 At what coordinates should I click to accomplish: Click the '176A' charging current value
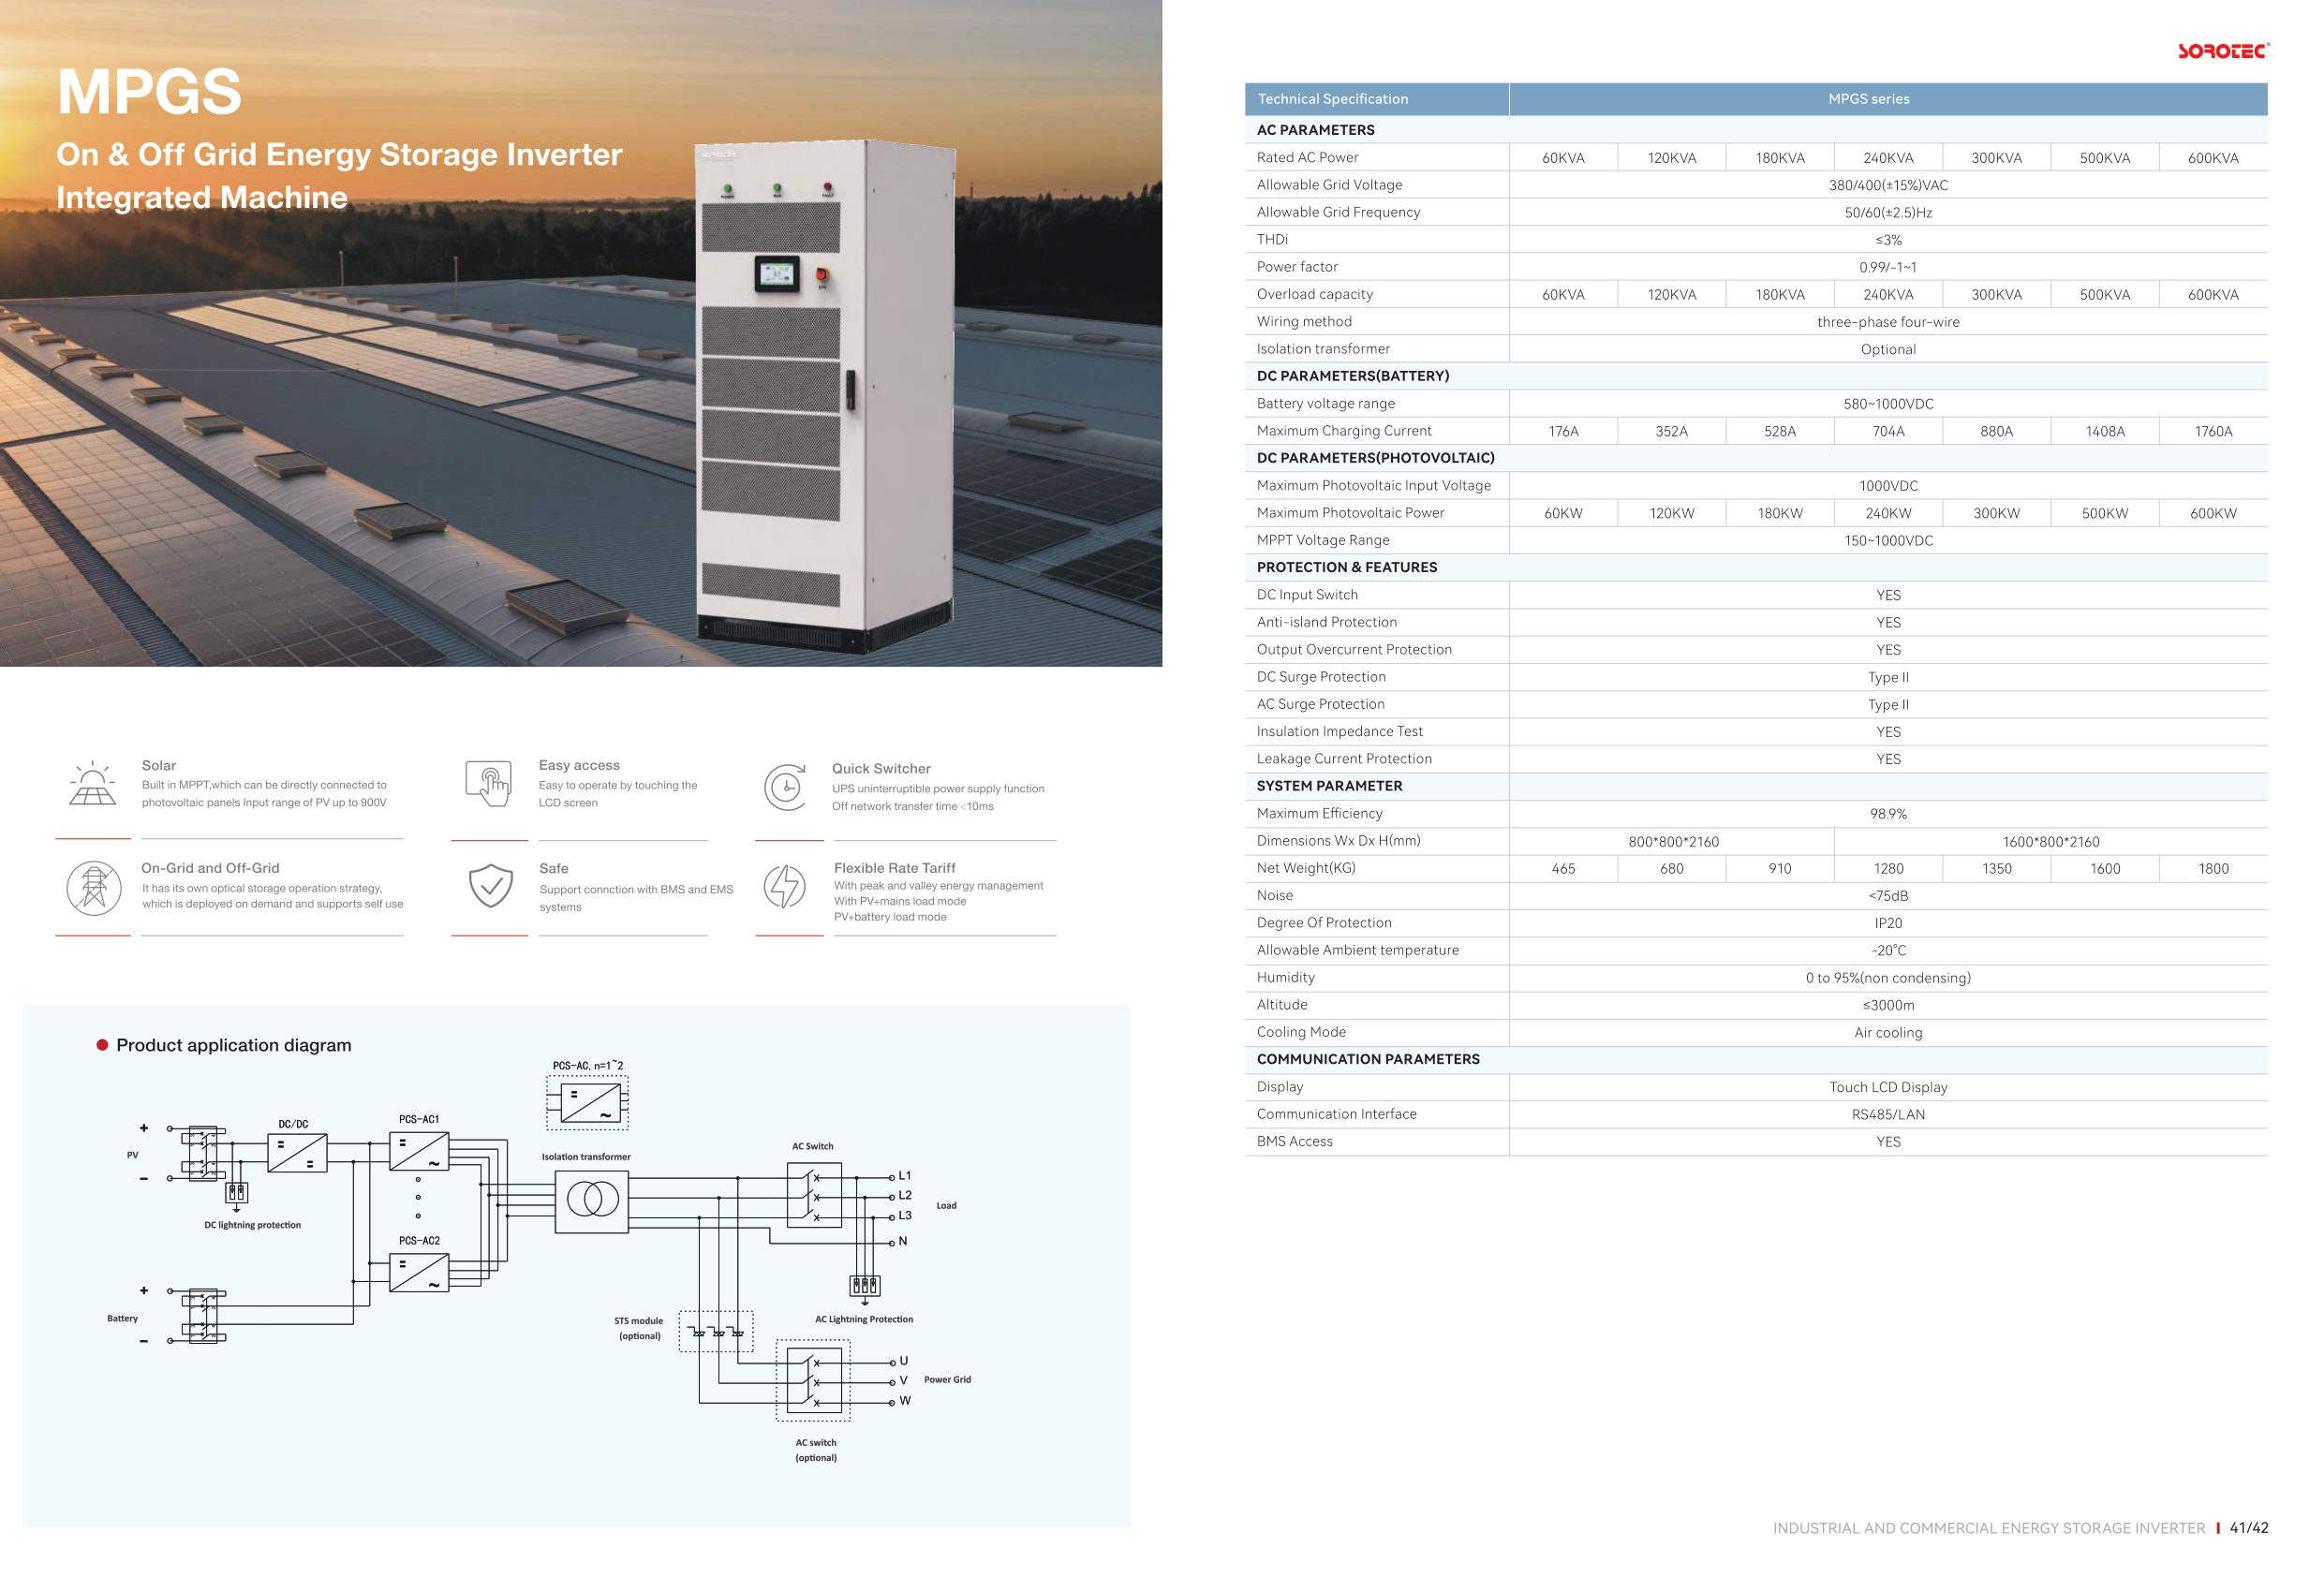[x=1563, y=431]
